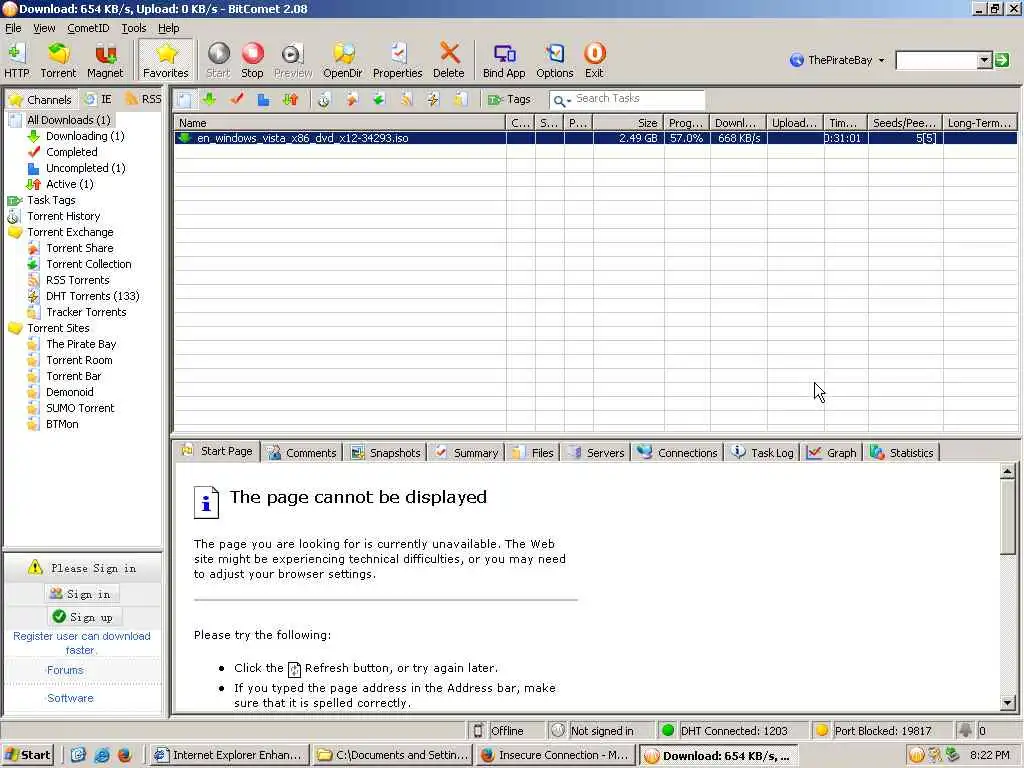The width and height of the screenshot is (1024, 768).
Task: Click into the Search Tasks field
Action: [639, 99]
